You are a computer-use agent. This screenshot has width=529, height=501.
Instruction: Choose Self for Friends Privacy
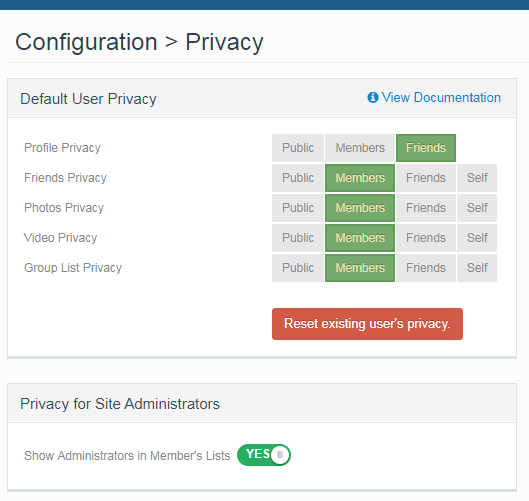[477, 178]
